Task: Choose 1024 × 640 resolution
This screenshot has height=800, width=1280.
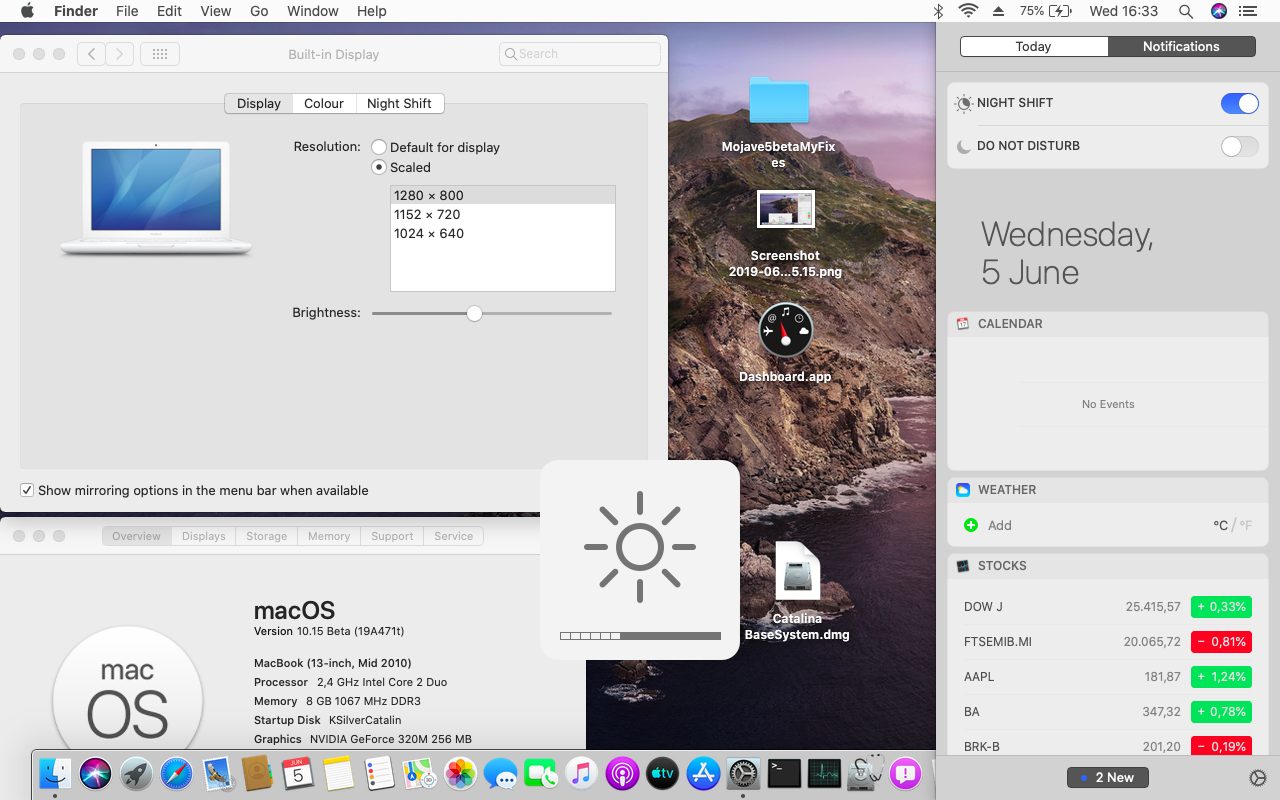Action: click(502, 233)
